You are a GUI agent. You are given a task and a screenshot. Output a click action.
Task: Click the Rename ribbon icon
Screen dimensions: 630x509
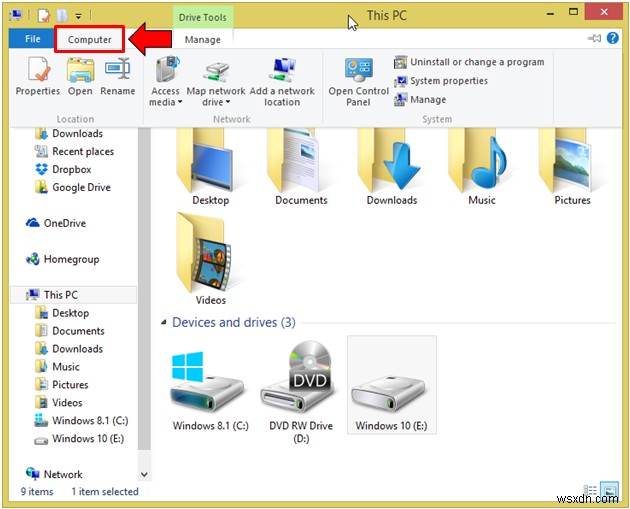tap(118, 76)
